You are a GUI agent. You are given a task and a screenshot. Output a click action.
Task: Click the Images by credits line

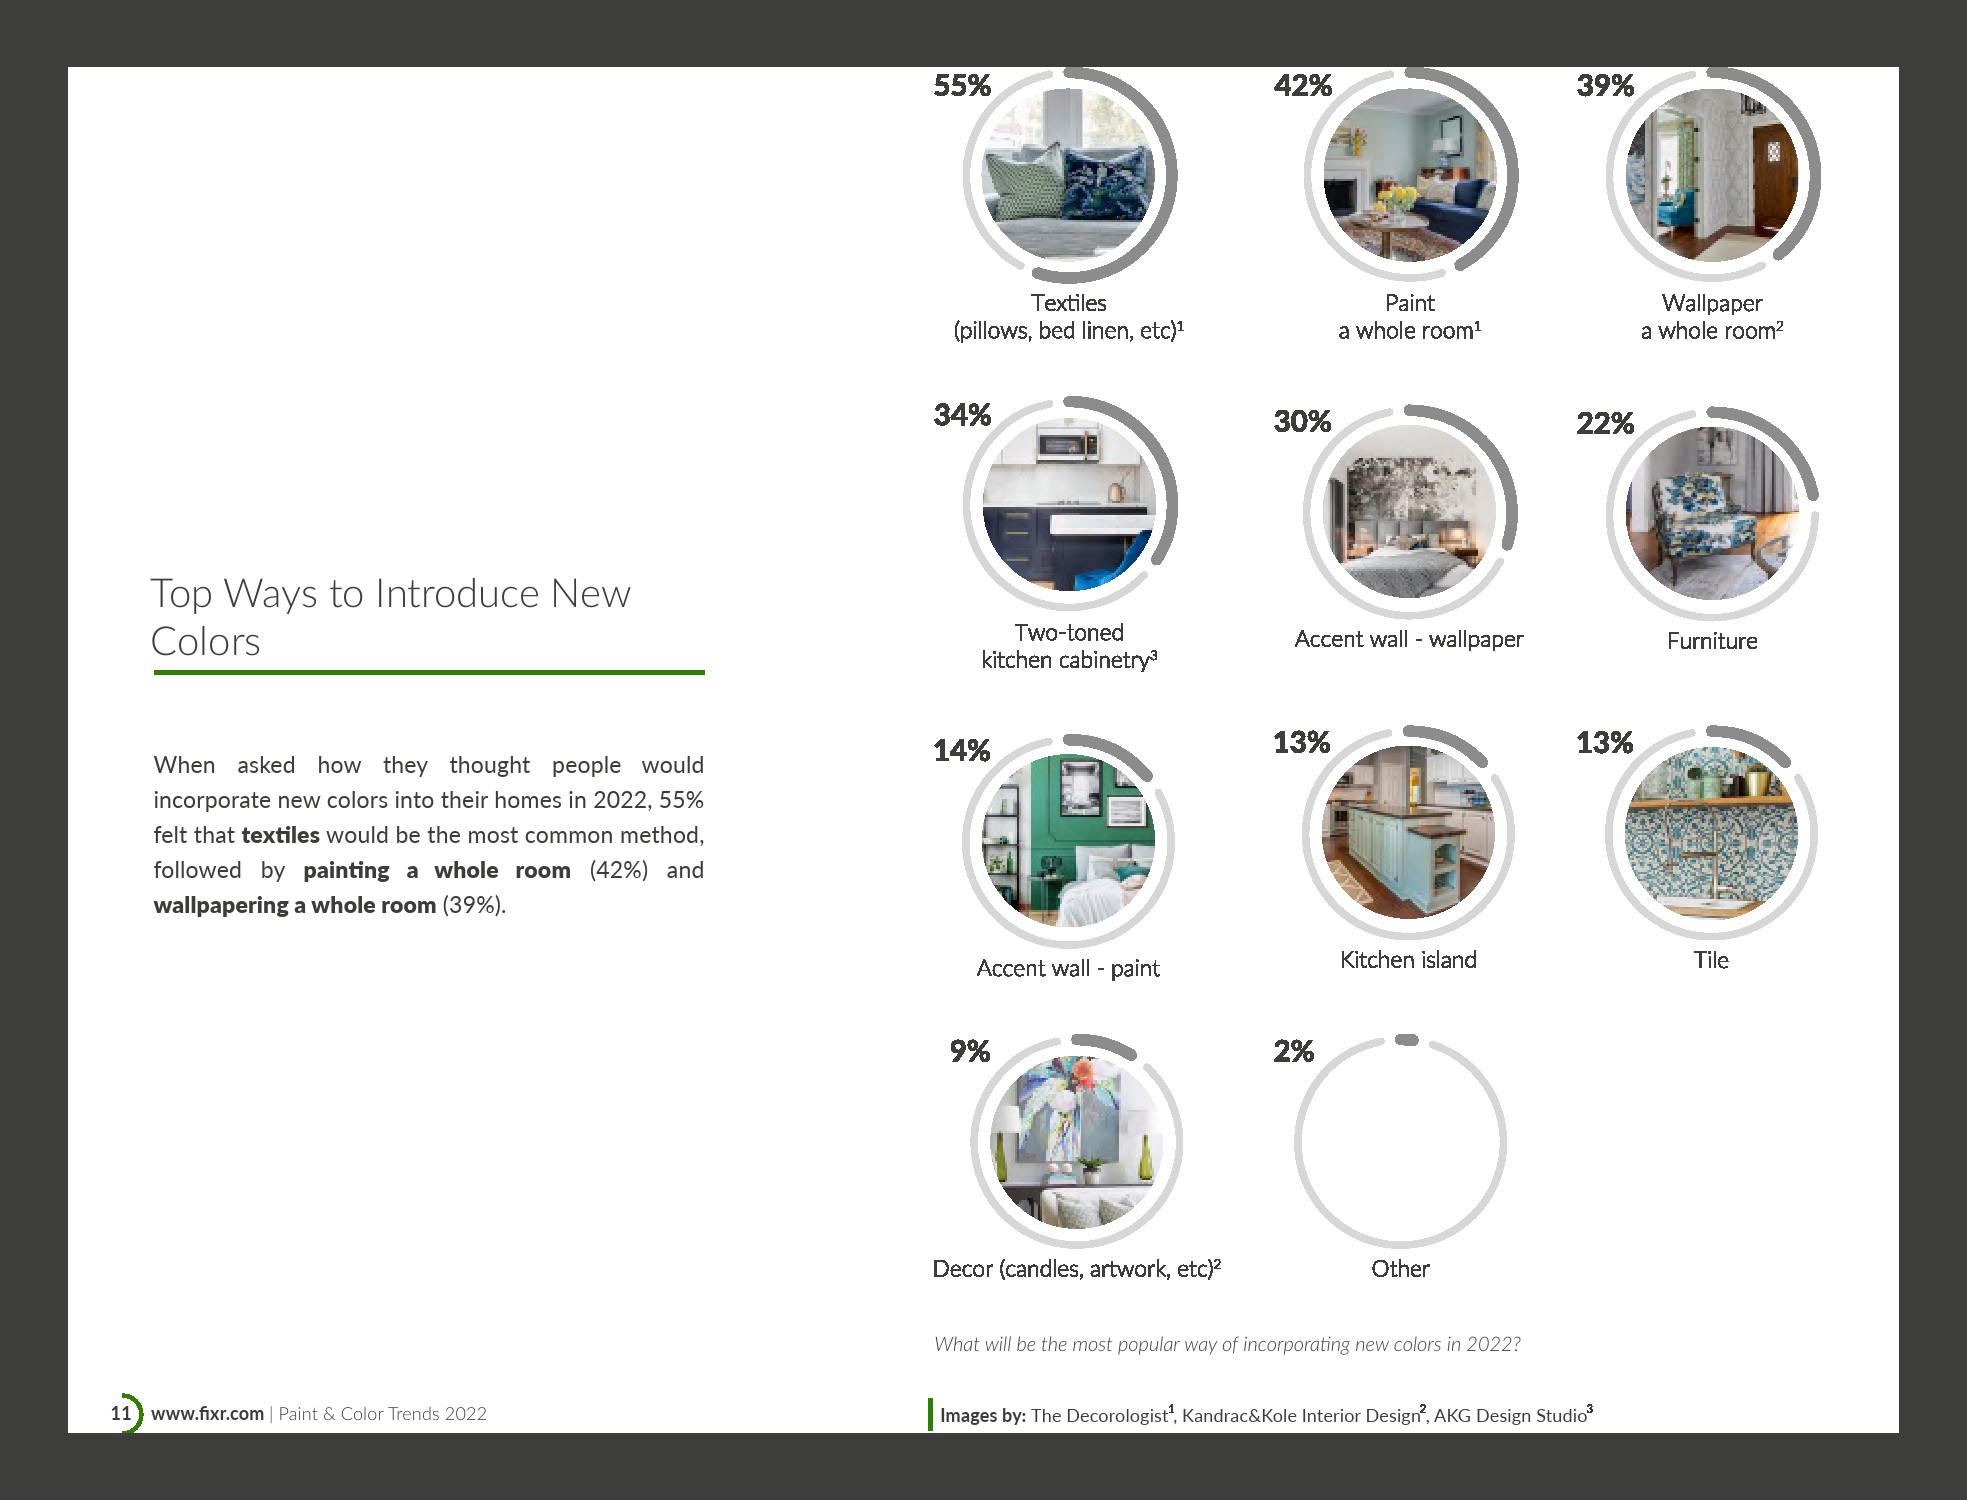pyautogui.click(x=1265, y=1415)
